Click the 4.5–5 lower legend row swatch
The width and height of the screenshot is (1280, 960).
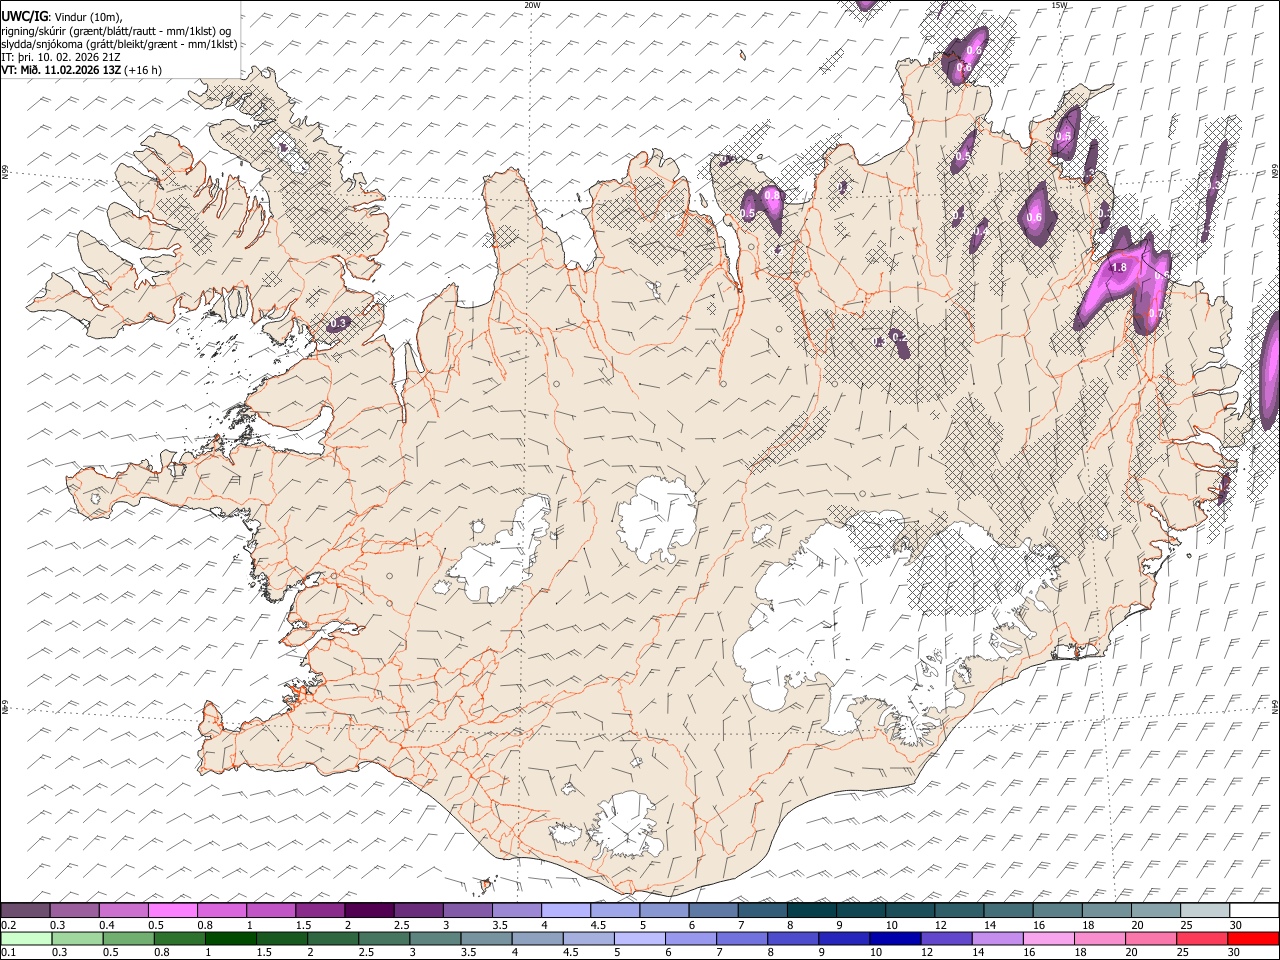coord(589,938)
